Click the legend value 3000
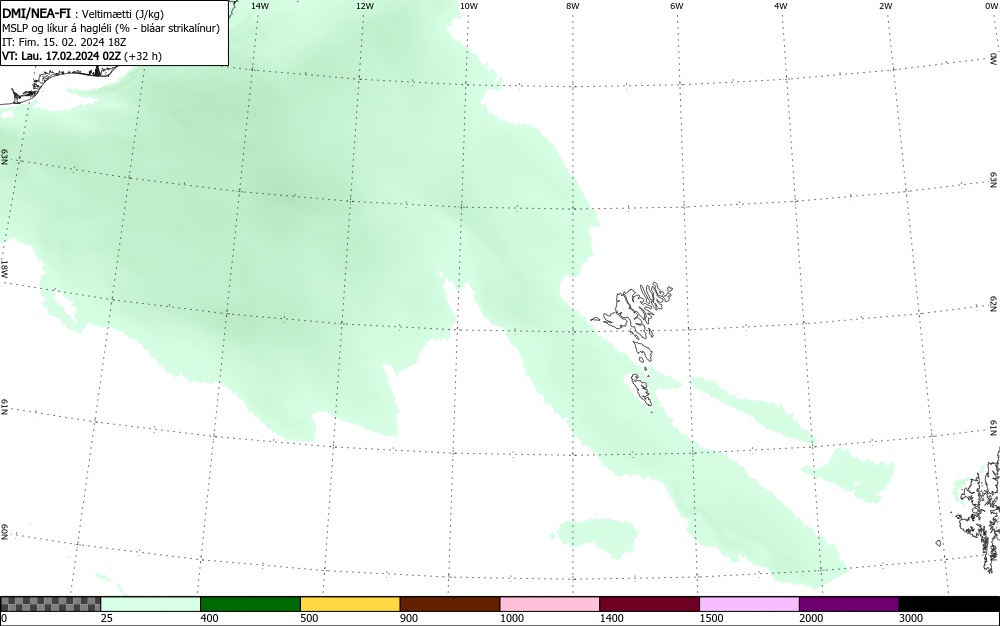Viewport: 1000px width, 626px height. (911, 618)
